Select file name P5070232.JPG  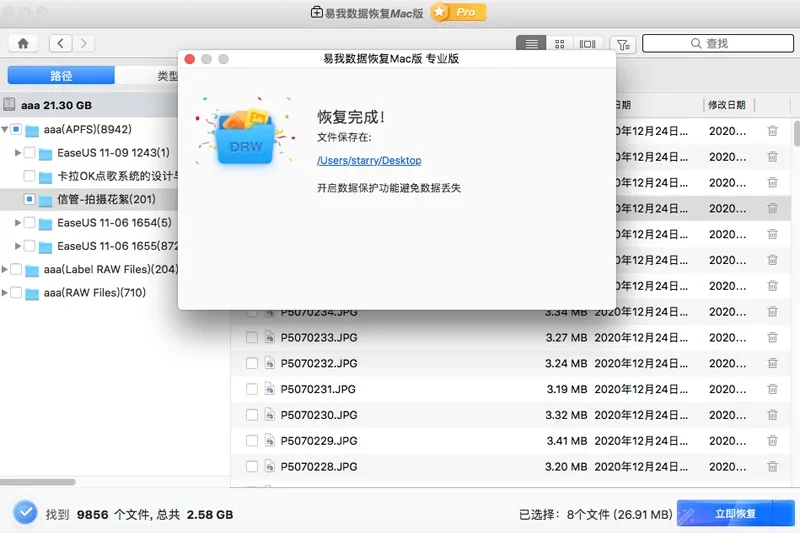coord(319,363)
